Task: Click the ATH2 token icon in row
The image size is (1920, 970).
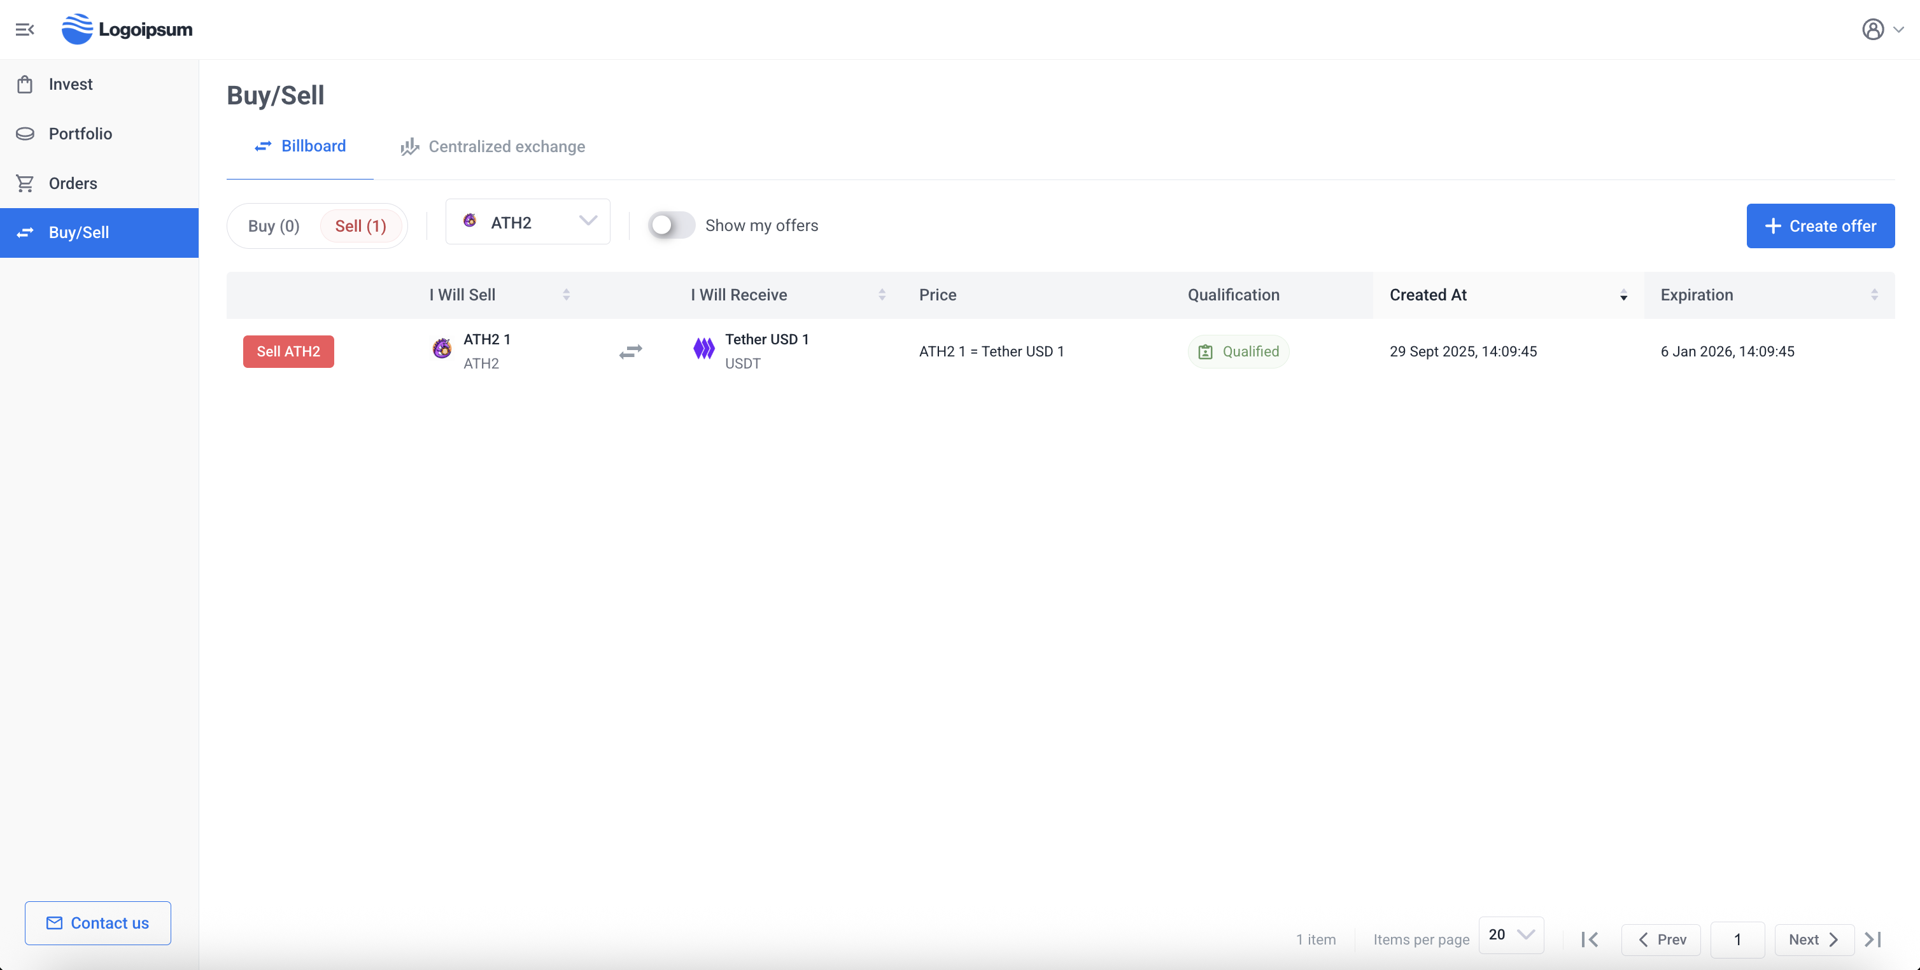Action: [x=442, y=349]
